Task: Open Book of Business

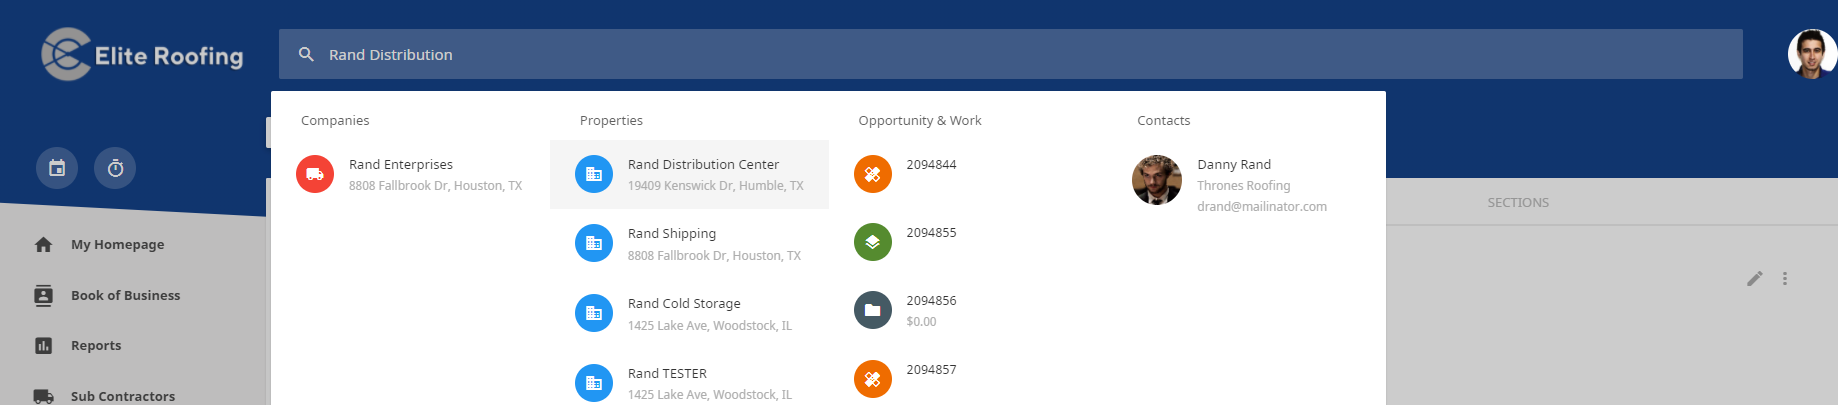Action: [125, 295]
